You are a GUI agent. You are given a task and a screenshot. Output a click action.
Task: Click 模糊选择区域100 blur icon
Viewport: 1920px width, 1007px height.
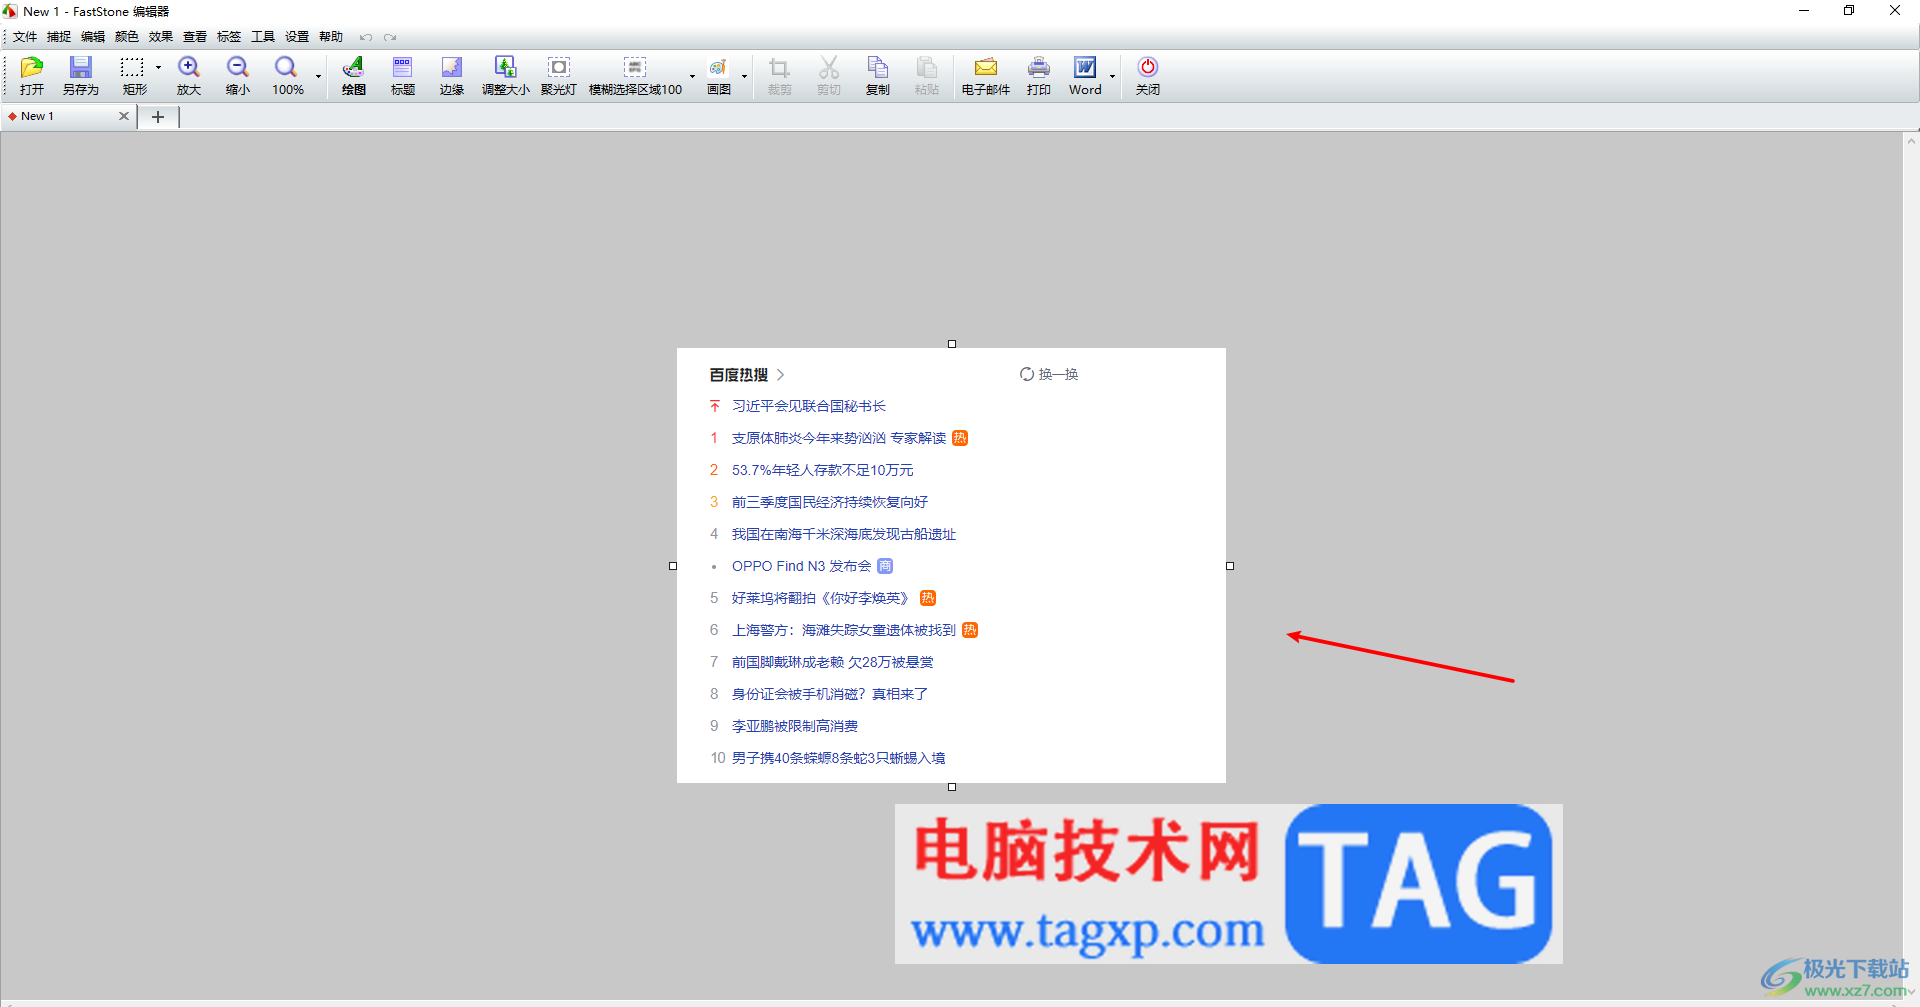pyautogui.click(x=635, y=76)
